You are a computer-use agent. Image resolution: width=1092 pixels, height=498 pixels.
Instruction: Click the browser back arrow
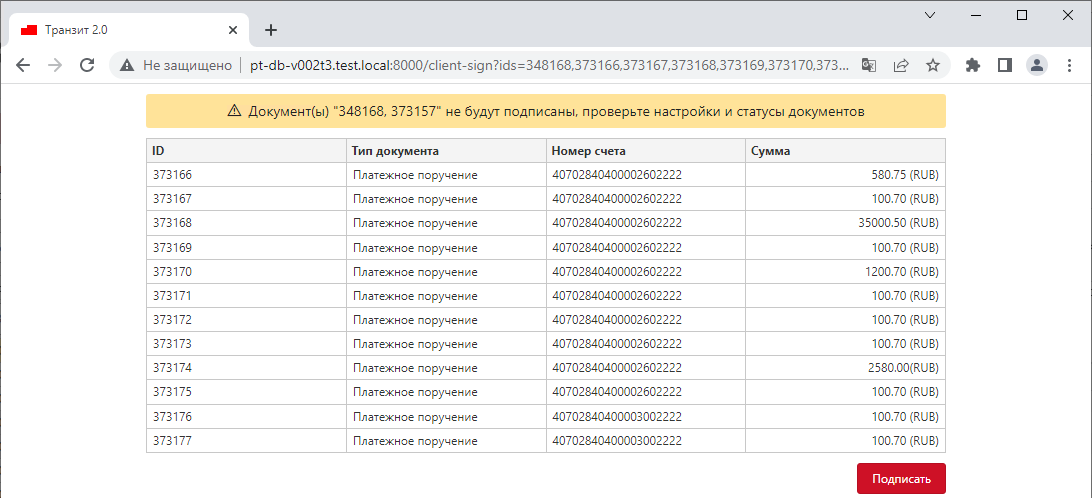point(23,65)
